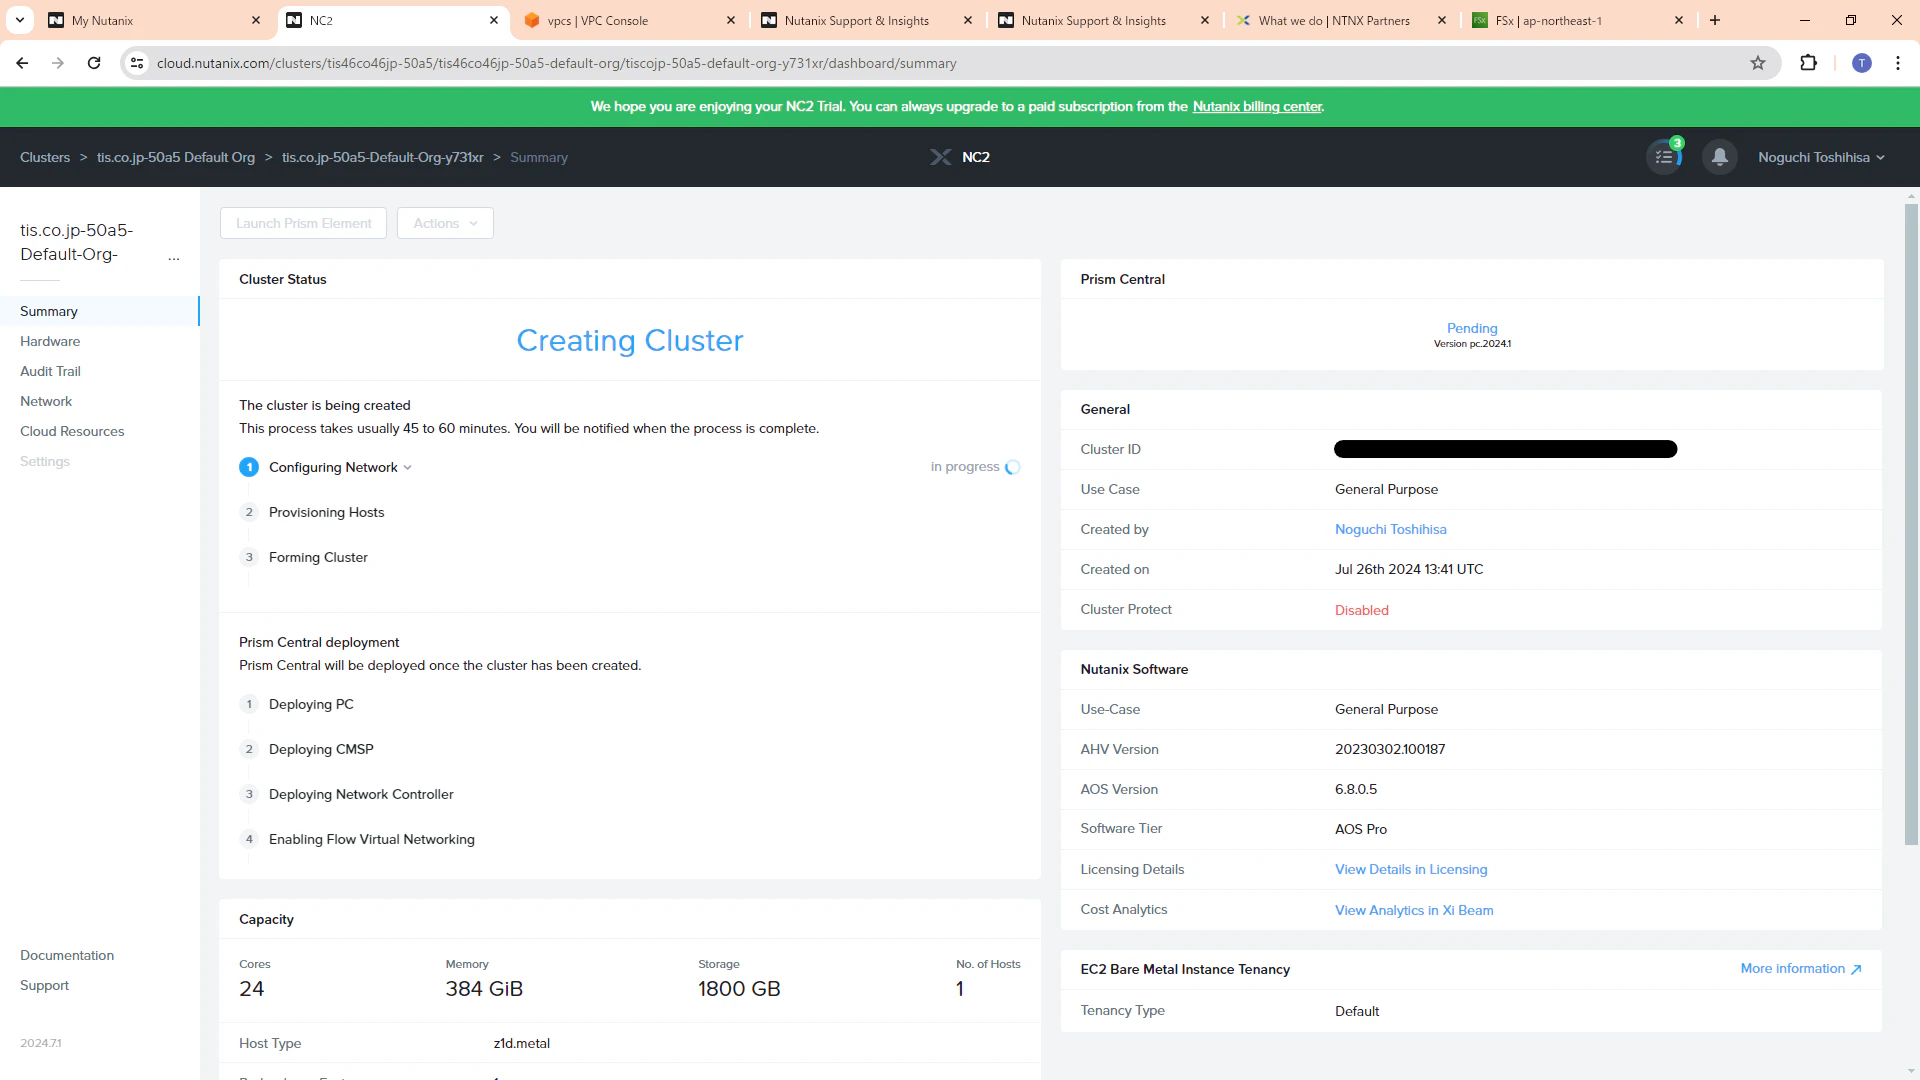Go back with browser back arrow

point(22,63)
